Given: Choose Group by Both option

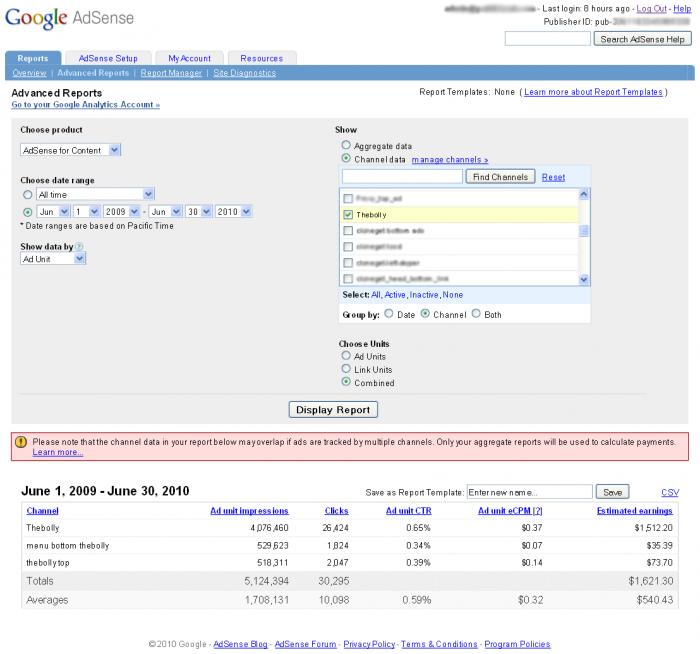Looking at the screenshot, I should coord(476,313).
